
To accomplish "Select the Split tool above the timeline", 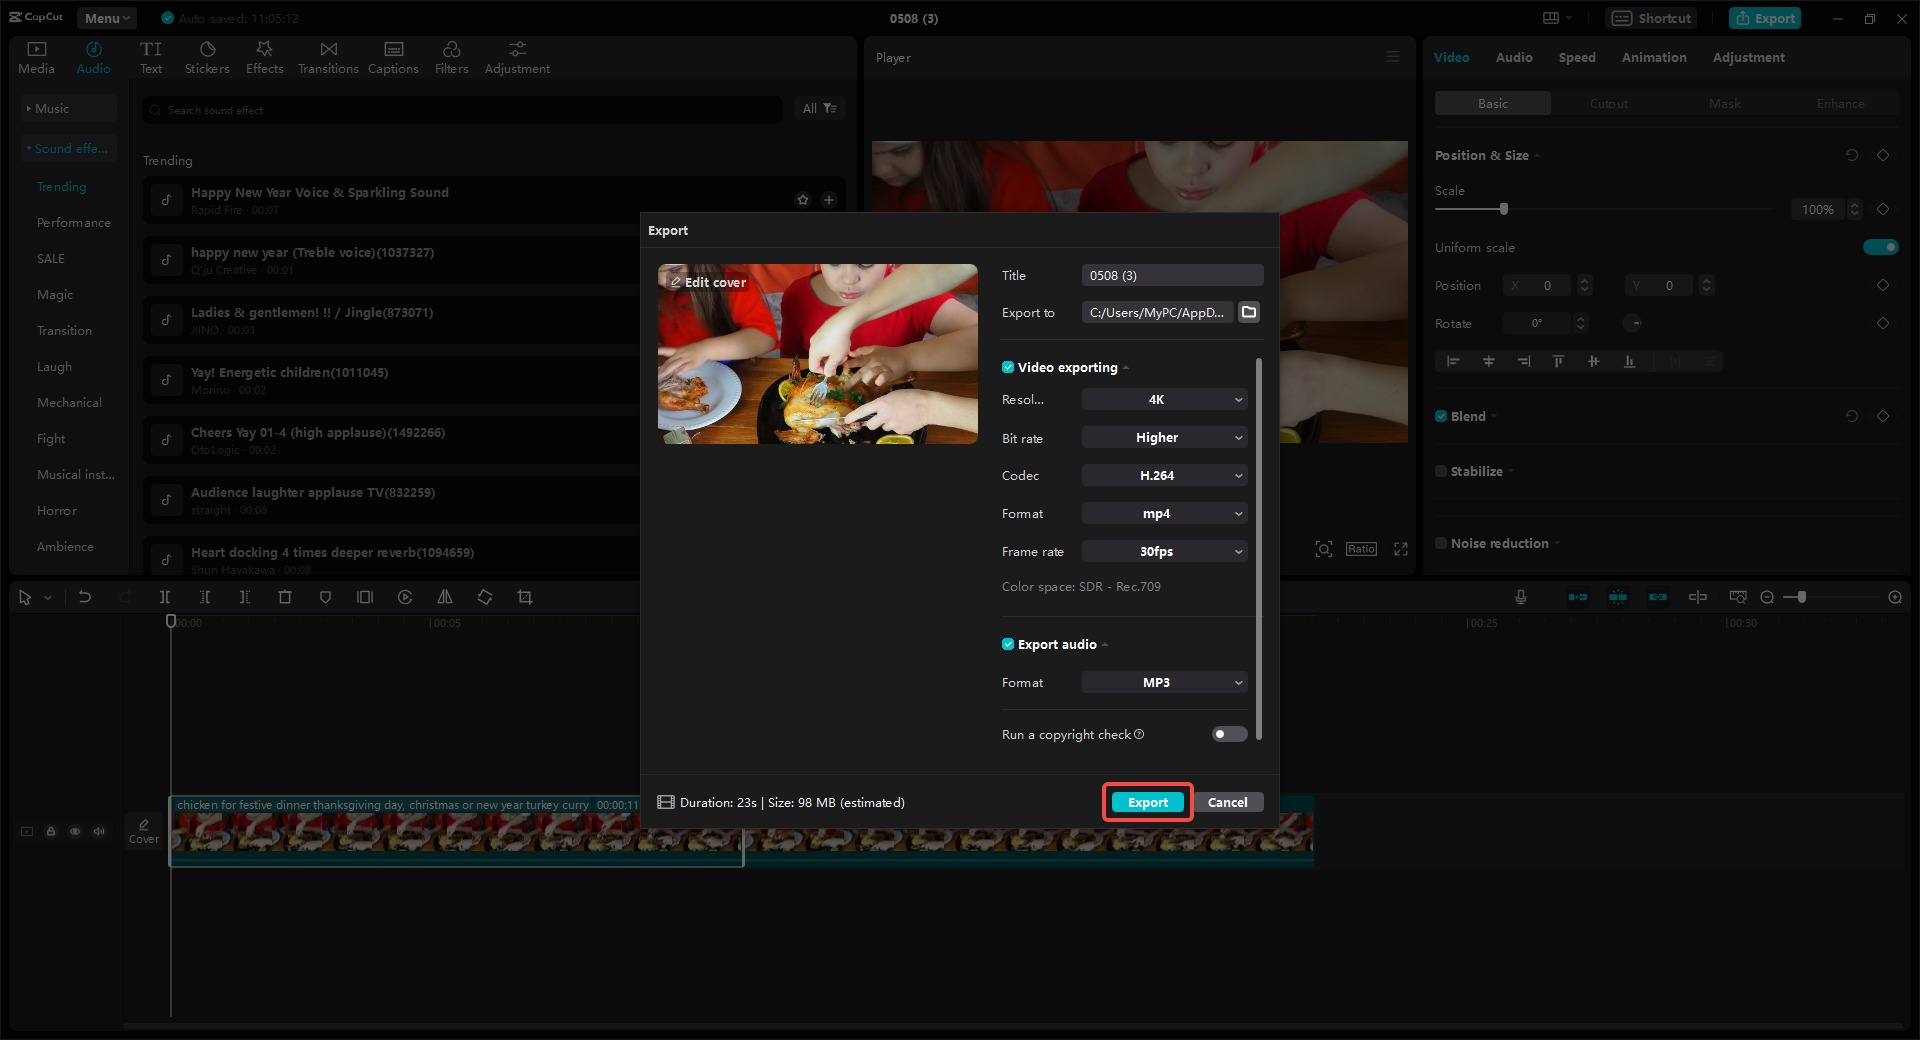I will 166,597.
